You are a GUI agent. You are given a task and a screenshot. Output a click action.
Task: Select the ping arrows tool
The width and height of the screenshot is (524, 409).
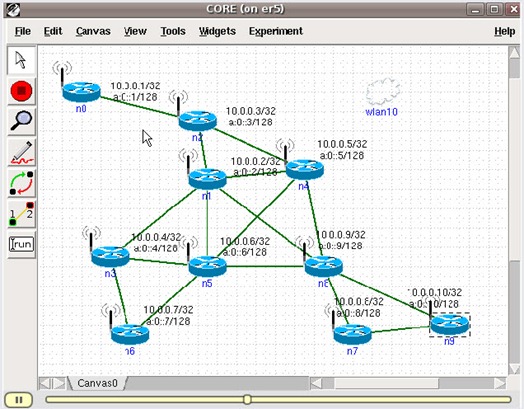(x=21, y=183)
